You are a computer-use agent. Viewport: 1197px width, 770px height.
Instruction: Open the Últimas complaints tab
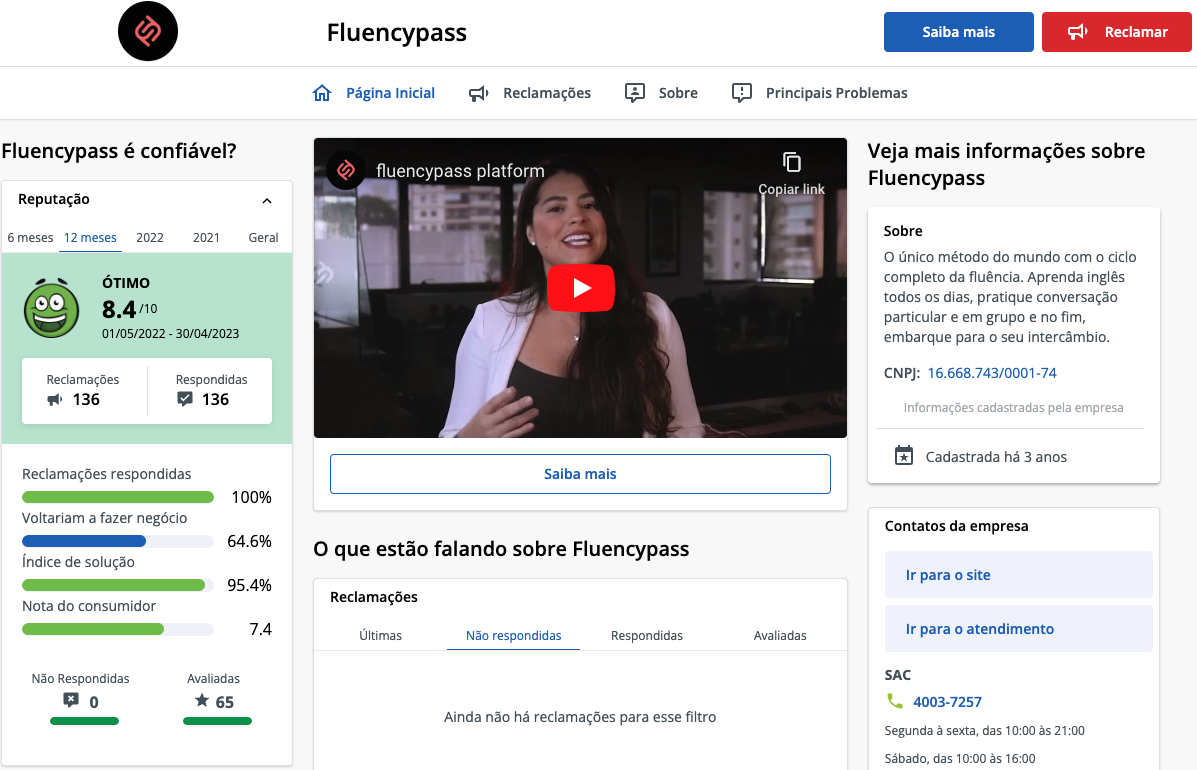[x=380, y=635]
